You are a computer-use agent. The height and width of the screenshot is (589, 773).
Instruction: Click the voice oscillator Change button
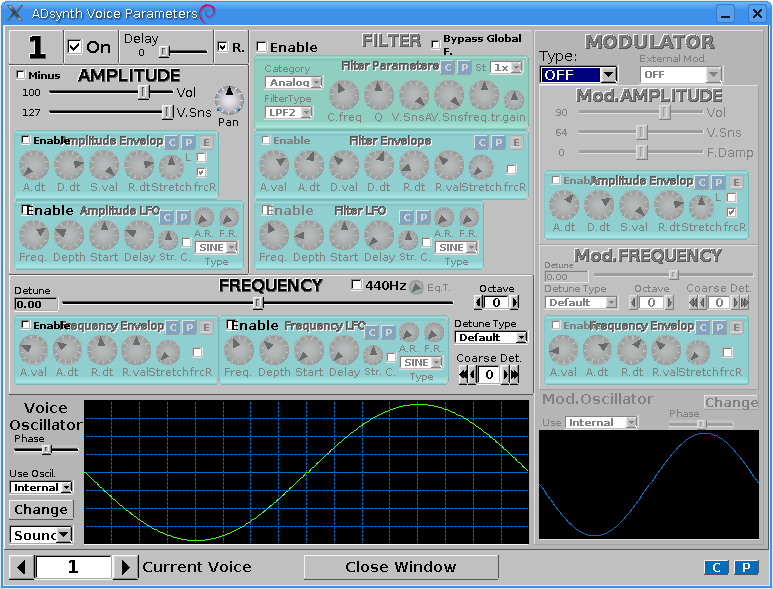[x=41, y=510]
